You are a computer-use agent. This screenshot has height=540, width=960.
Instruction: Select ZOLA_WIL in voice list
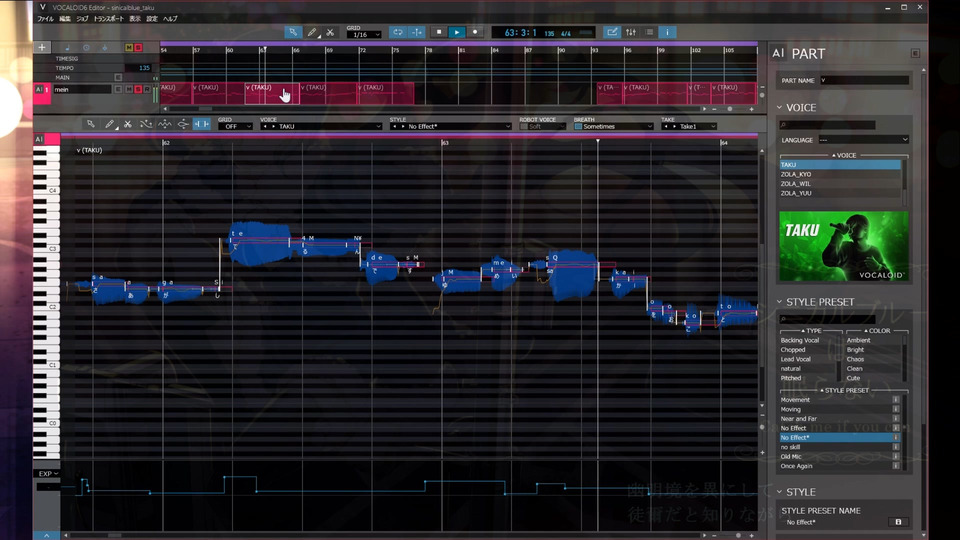(840, 184)
